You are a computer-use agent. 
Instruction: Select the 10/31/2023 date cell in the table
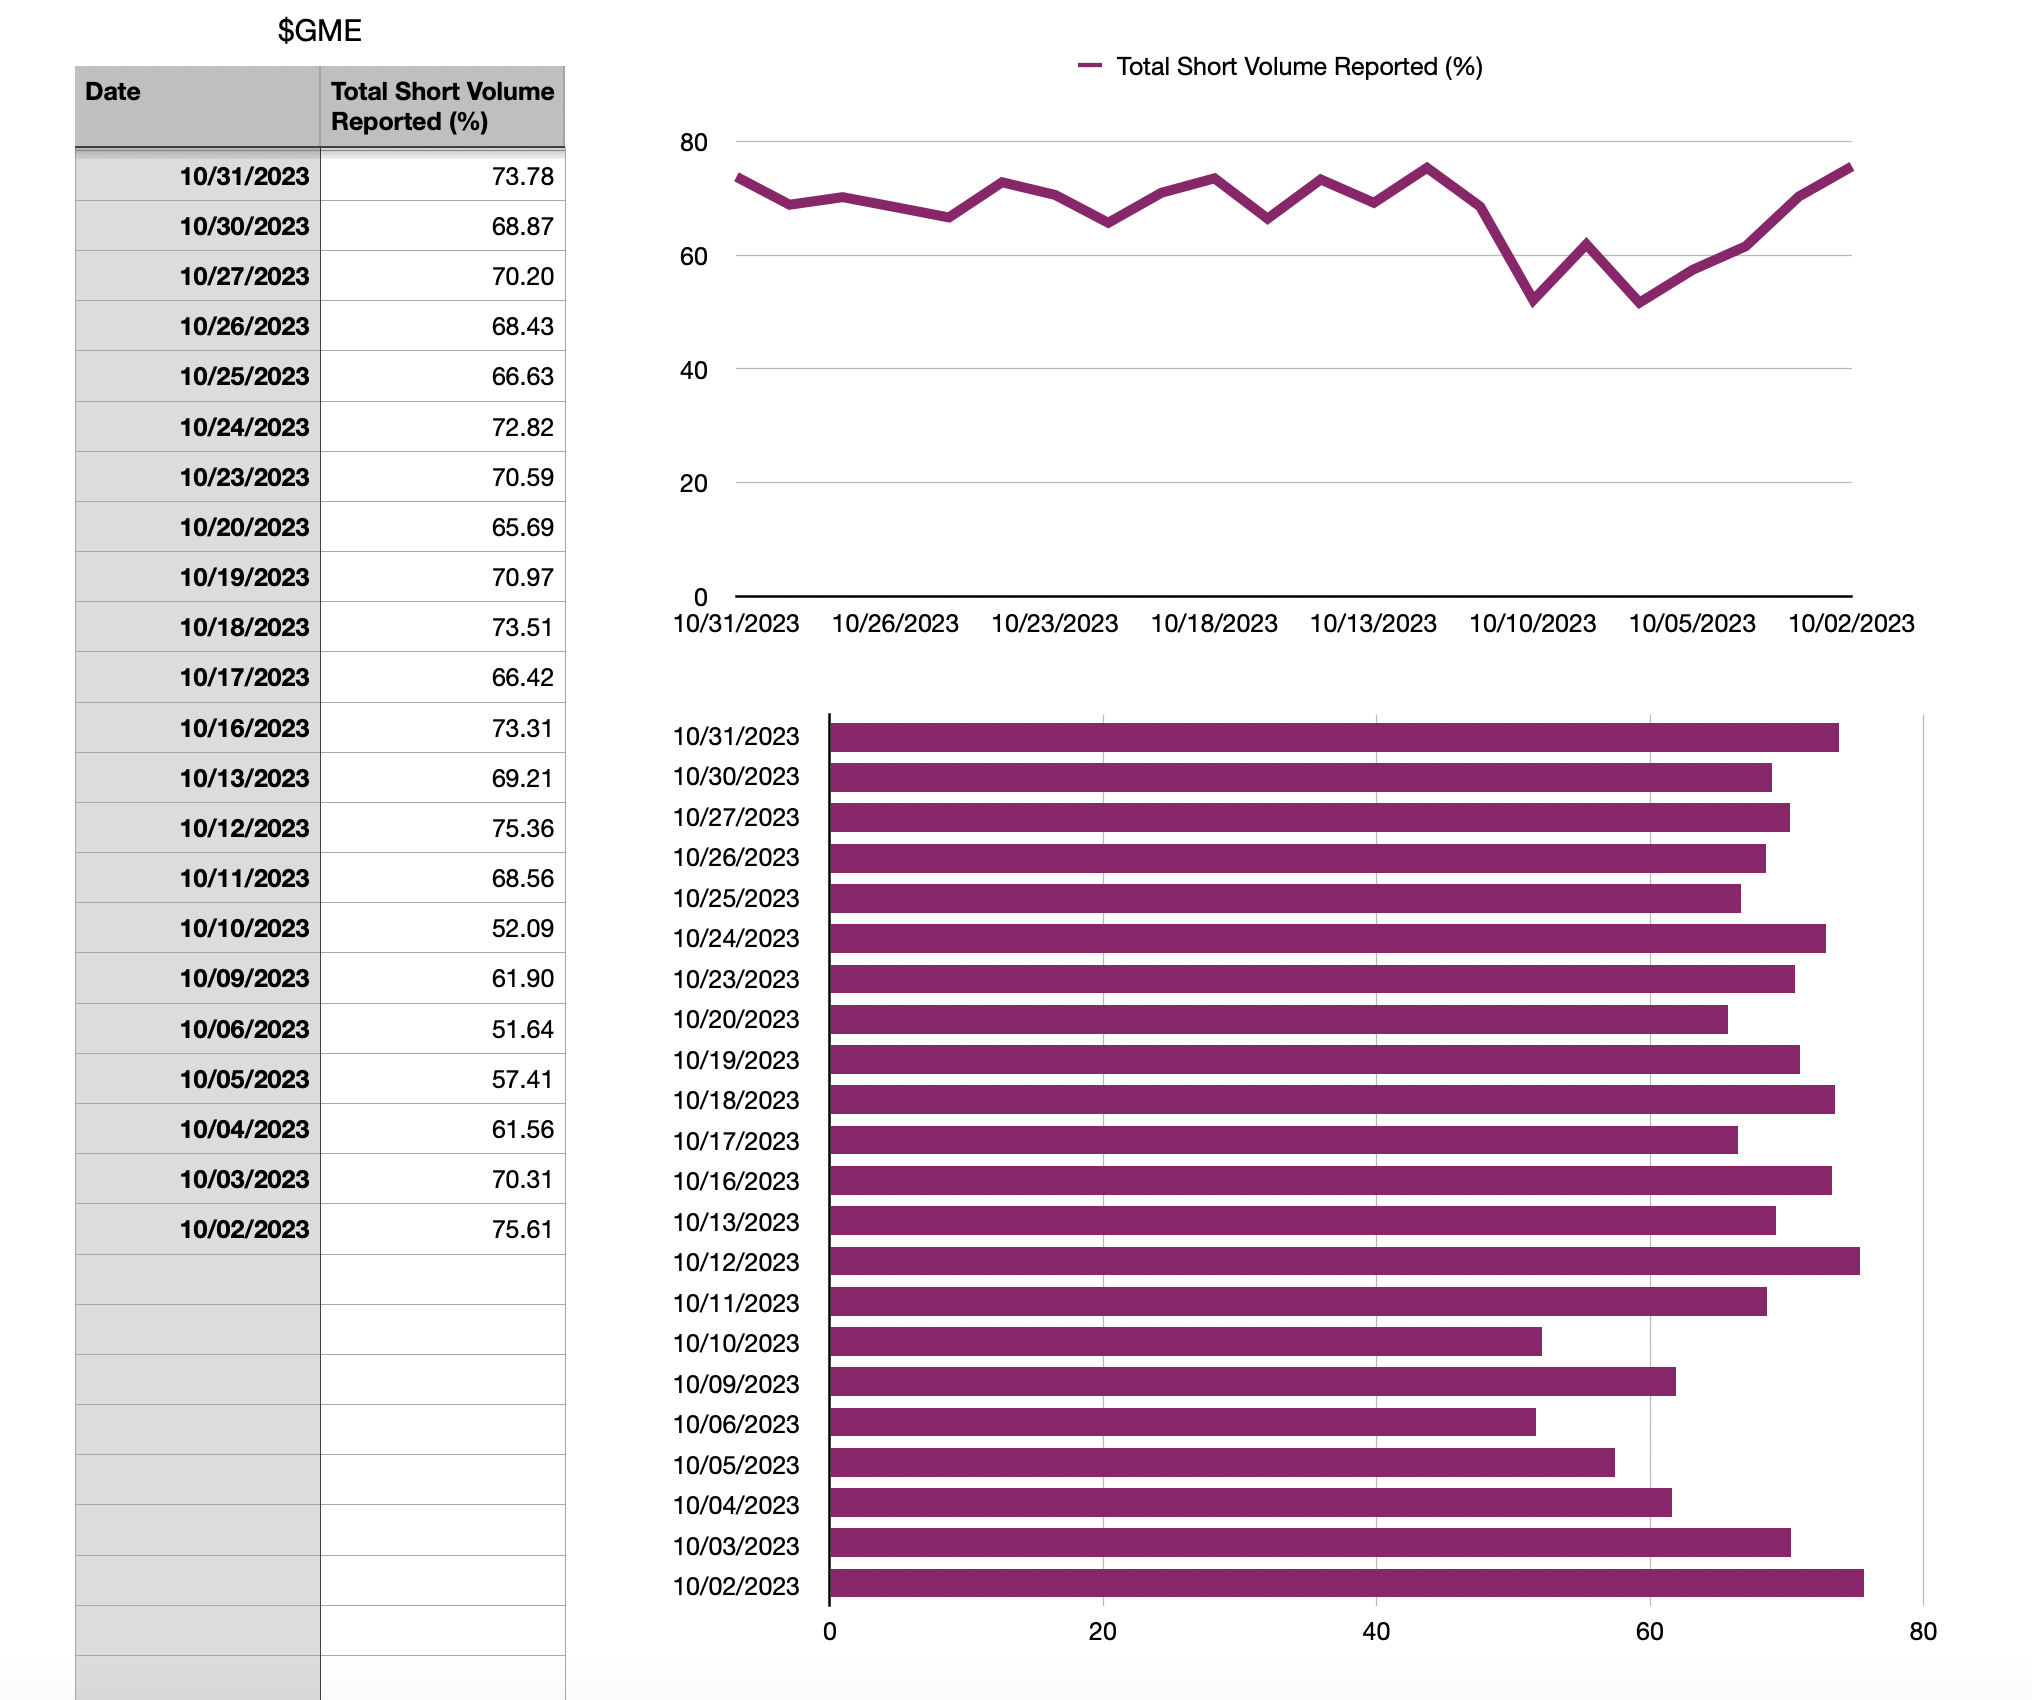tap(198, 176)
